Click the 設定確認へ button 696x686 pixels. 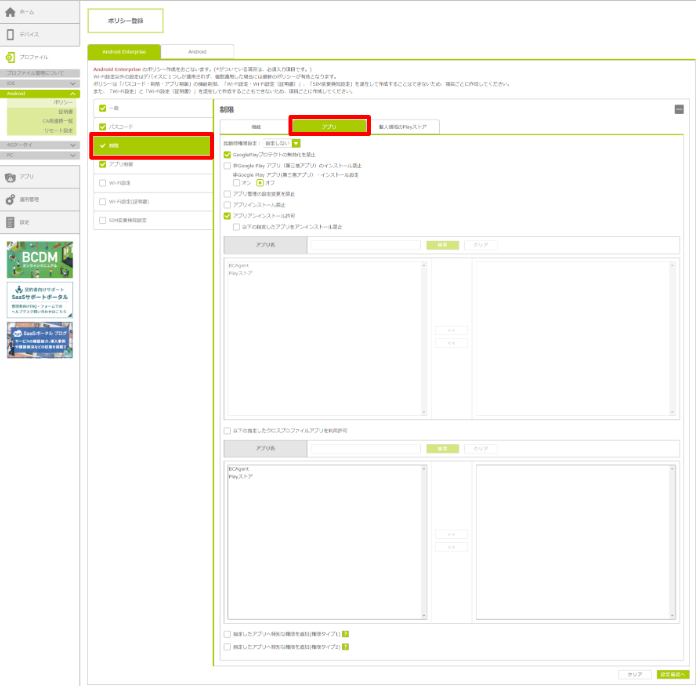(x=673, y=674)
